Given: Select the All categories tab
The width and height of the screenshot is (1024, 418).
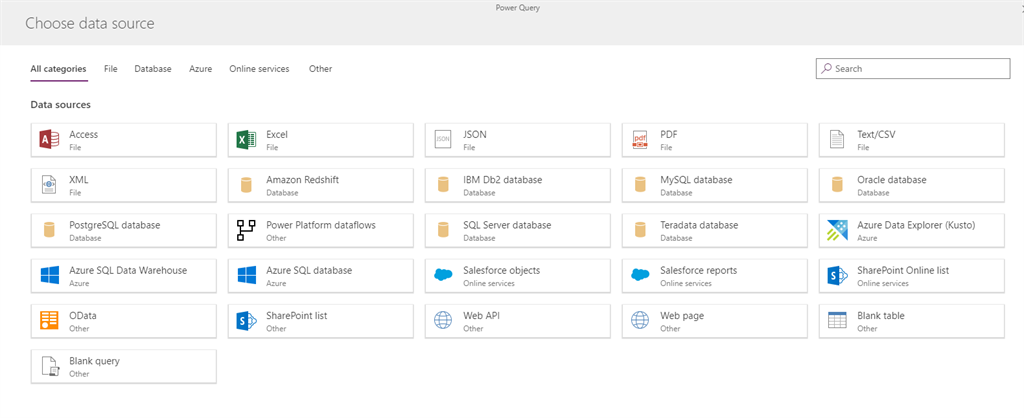Looking at the screenshot, I should coord(58,69).
